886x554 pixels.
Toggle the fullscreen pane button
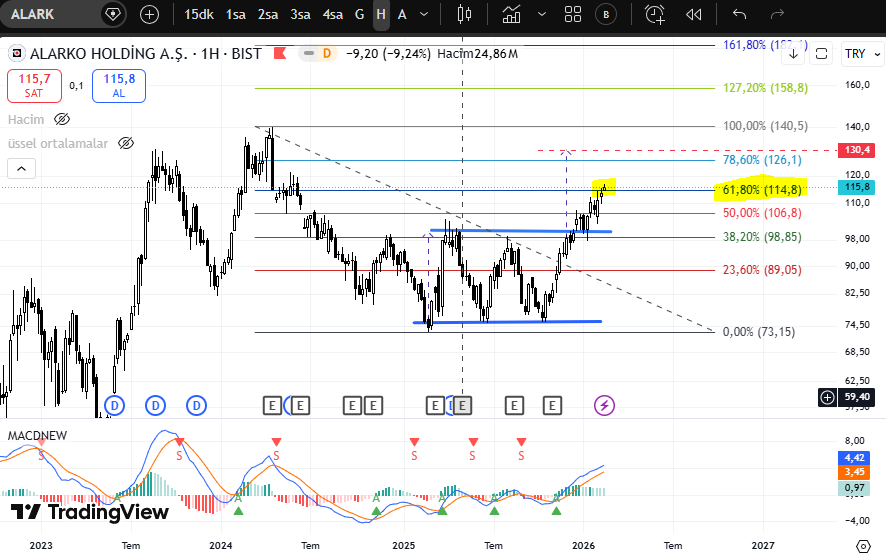point(822,54)
